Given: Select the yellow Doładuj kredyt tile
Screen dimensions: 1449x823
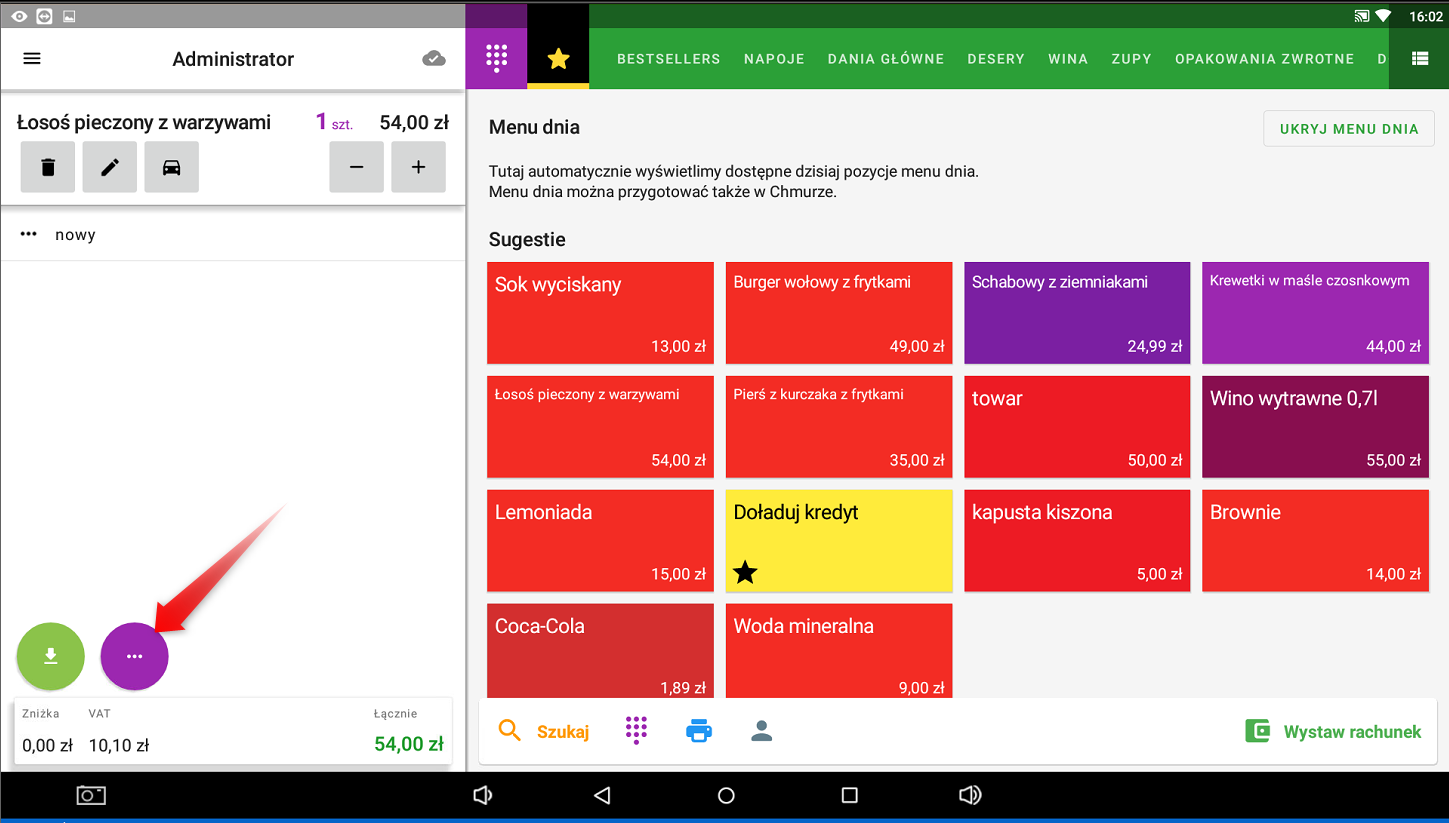Looking at the screenshot, I should (x=839, y=540).
